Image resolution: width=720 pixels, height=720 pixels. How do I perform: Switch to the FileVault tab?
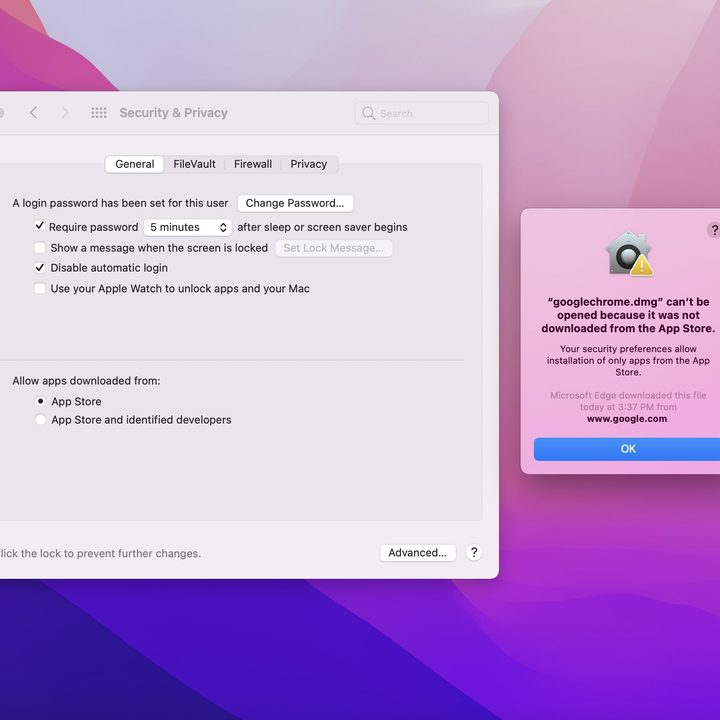(194, 164)
